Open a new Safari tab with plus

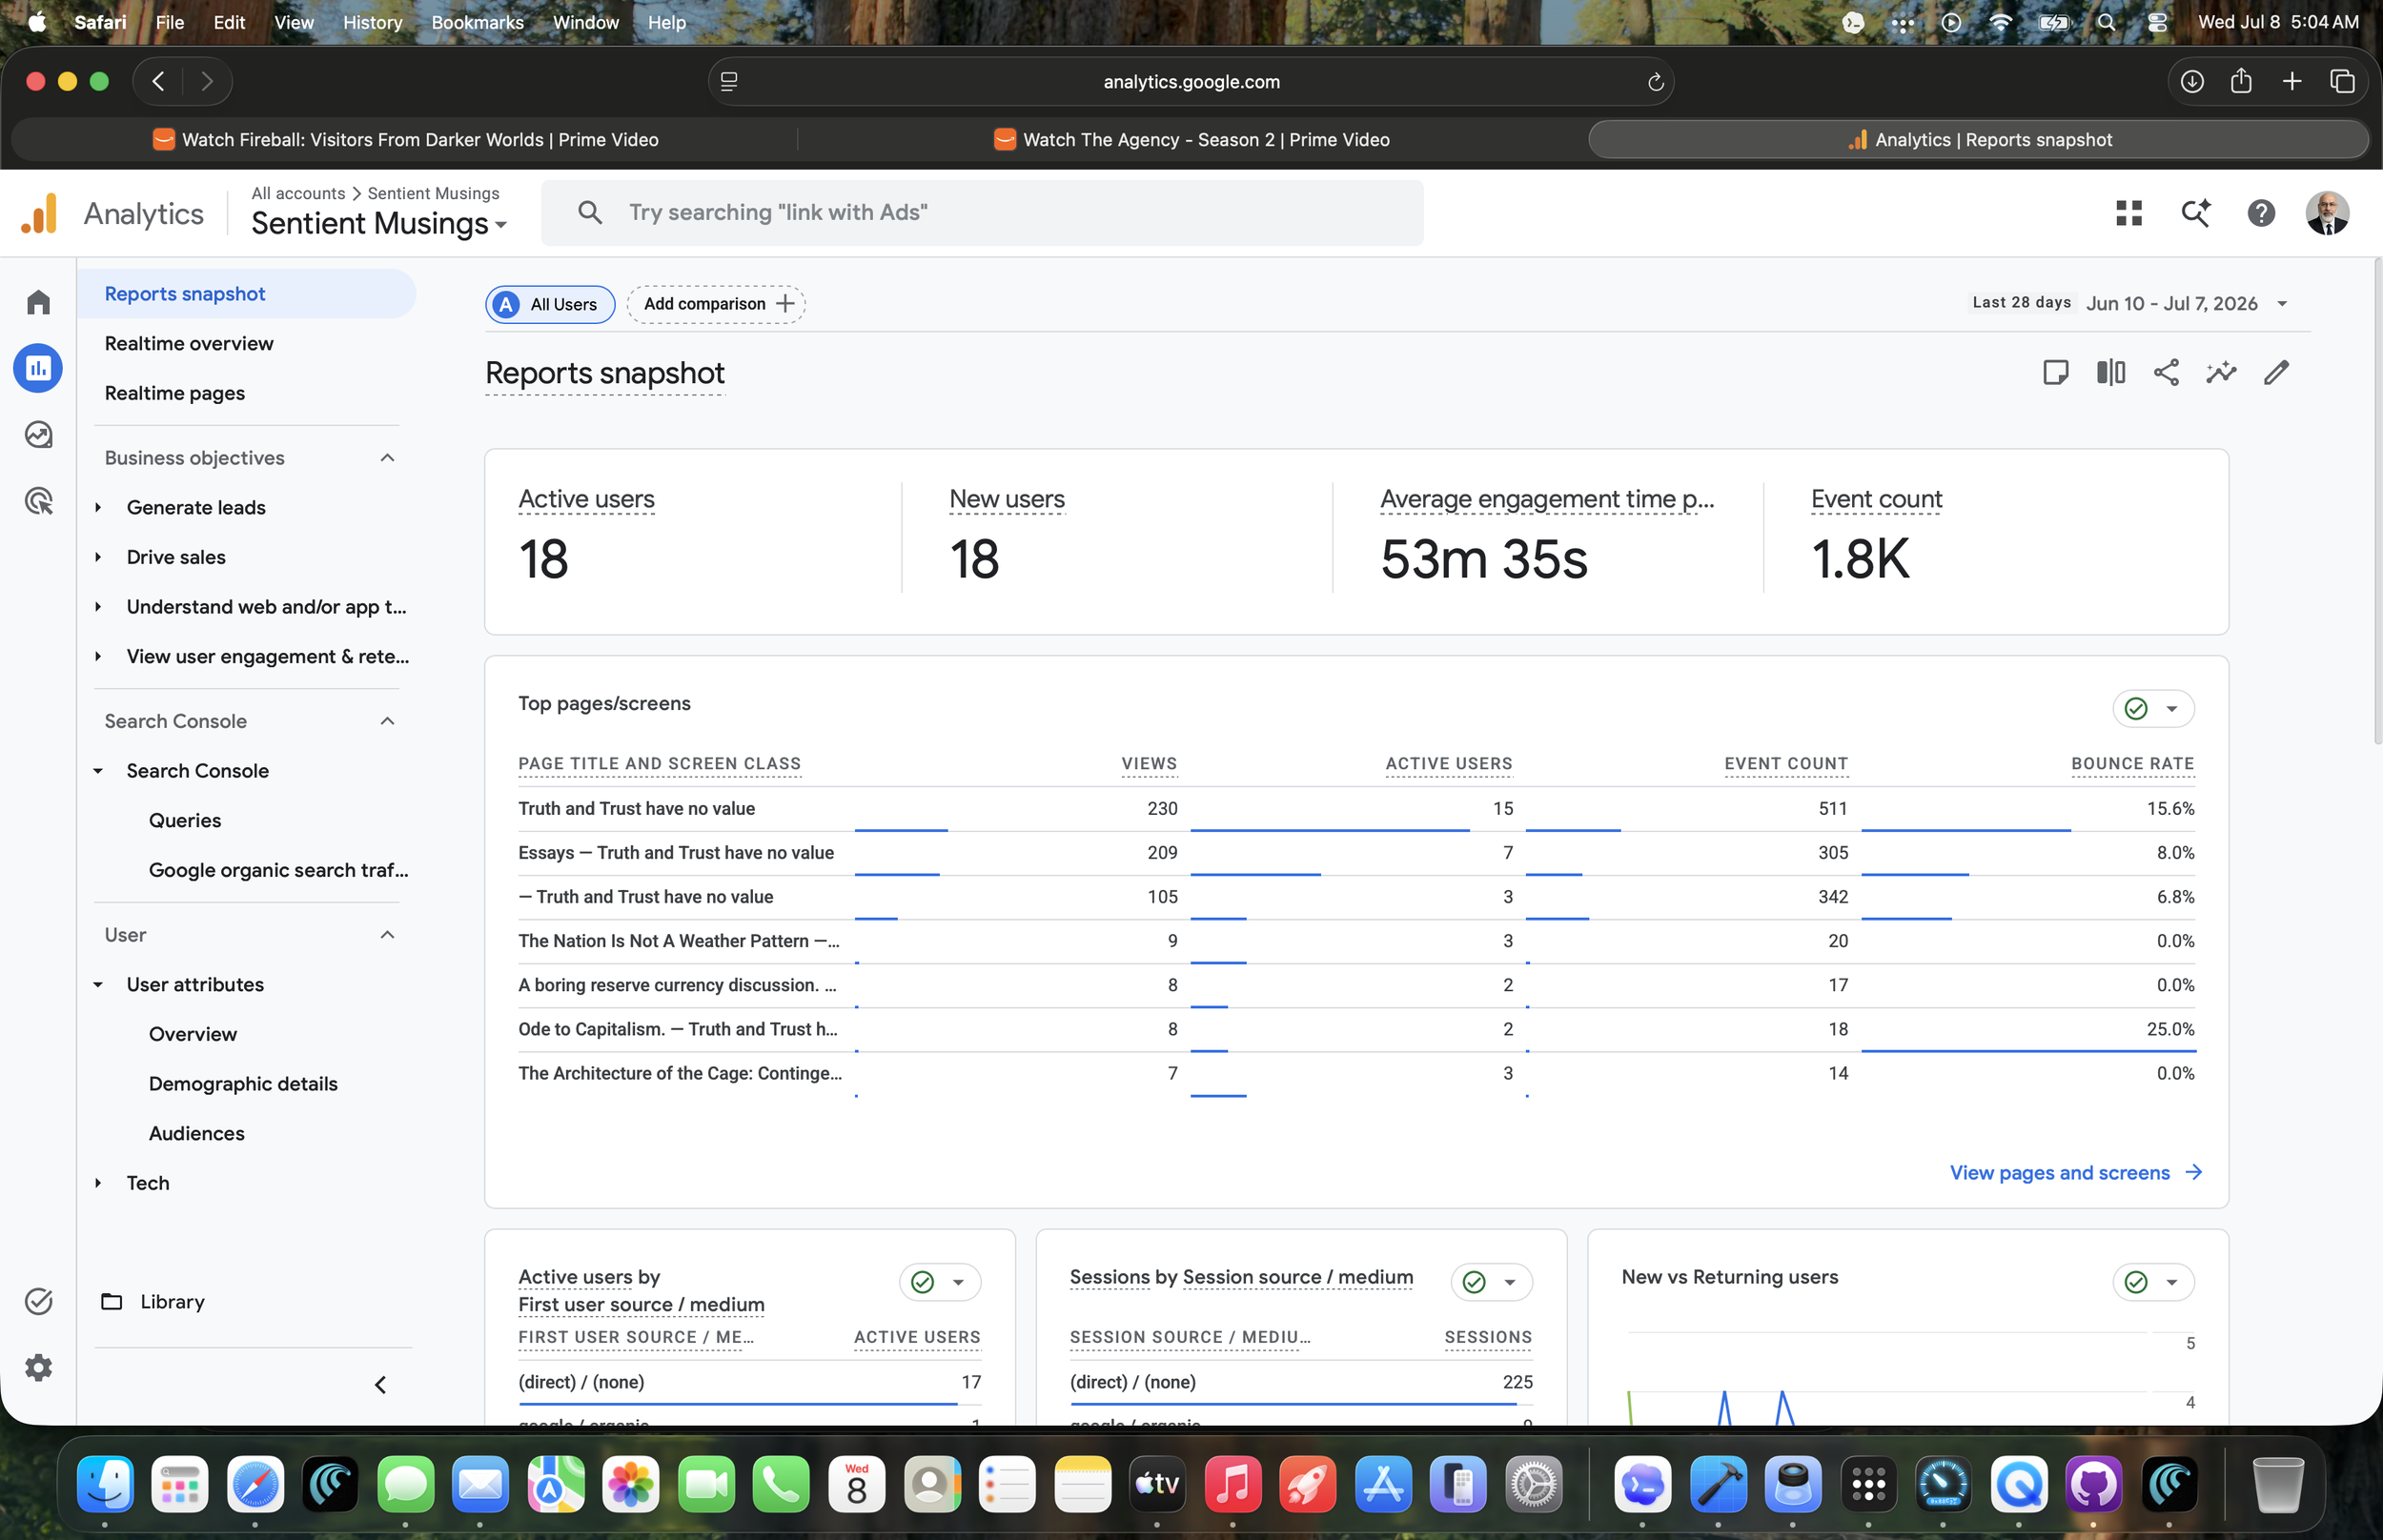coord(2292,81)
